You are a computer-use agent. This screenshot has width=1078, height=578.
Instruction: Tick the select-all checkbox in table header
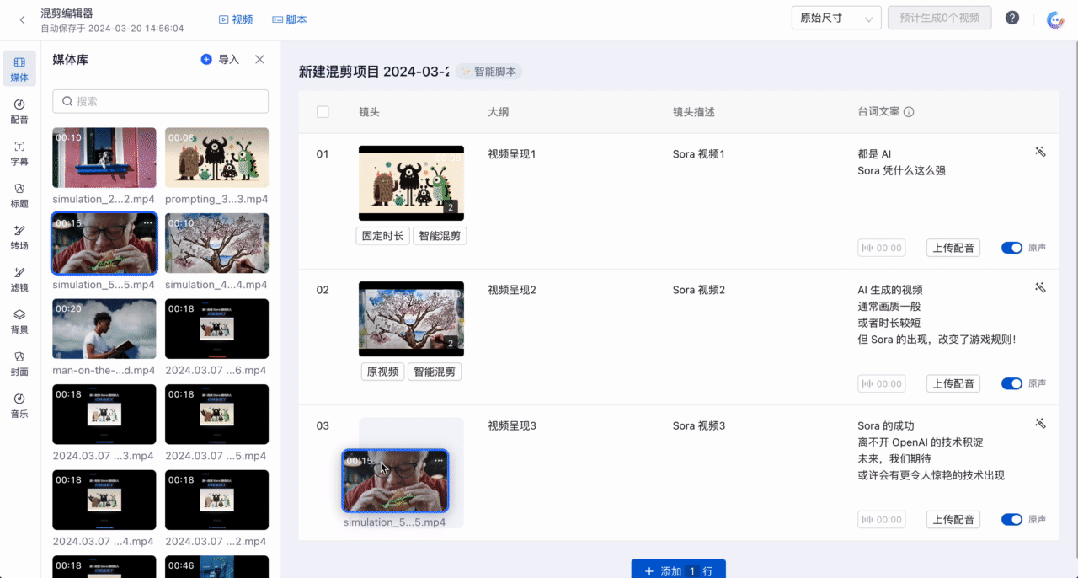322,111
